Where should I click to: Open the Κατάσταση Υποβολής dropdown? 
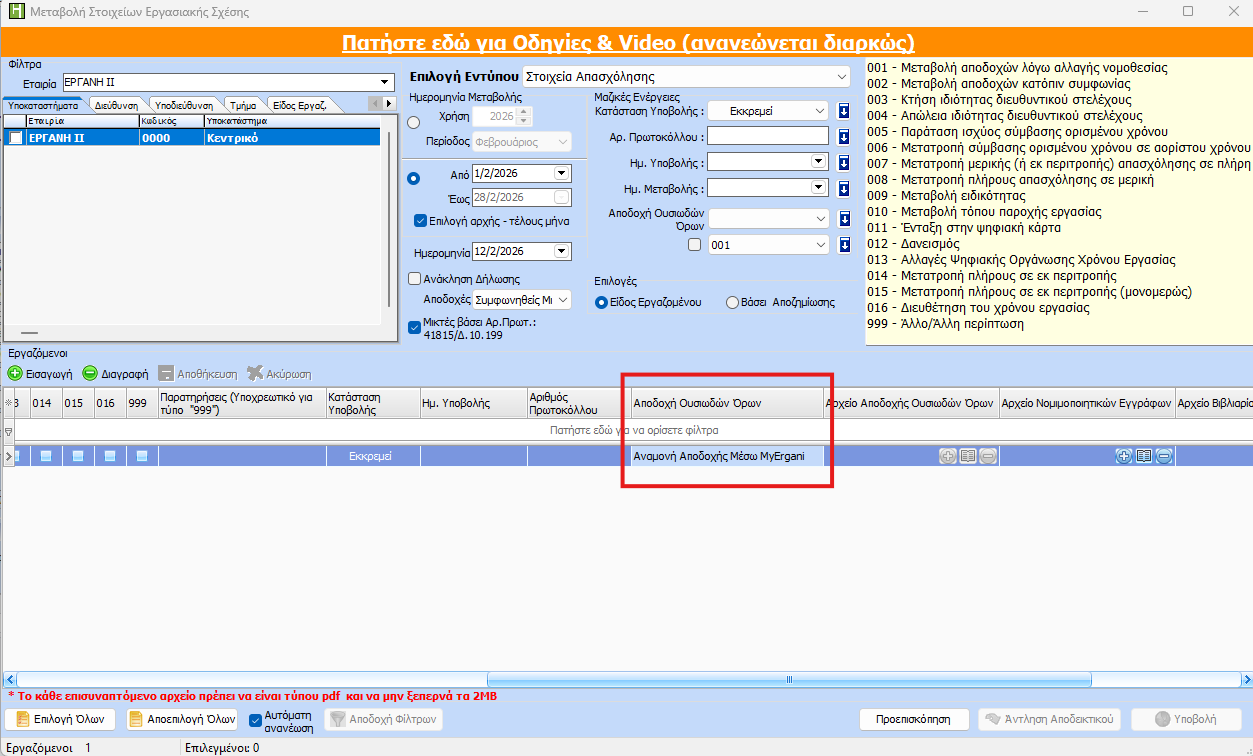point(820,111)
